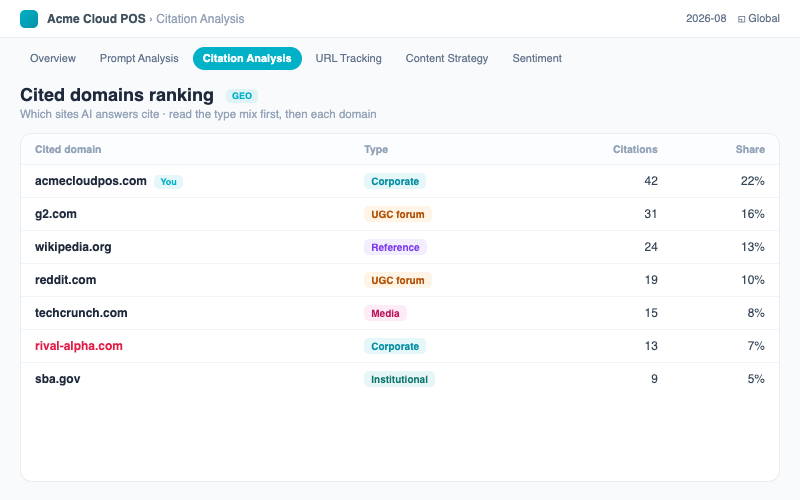This screenshot has height=500, width=800.
Task: Click the You badge beside acmecloudpos.com
Action: coord(168,182)
